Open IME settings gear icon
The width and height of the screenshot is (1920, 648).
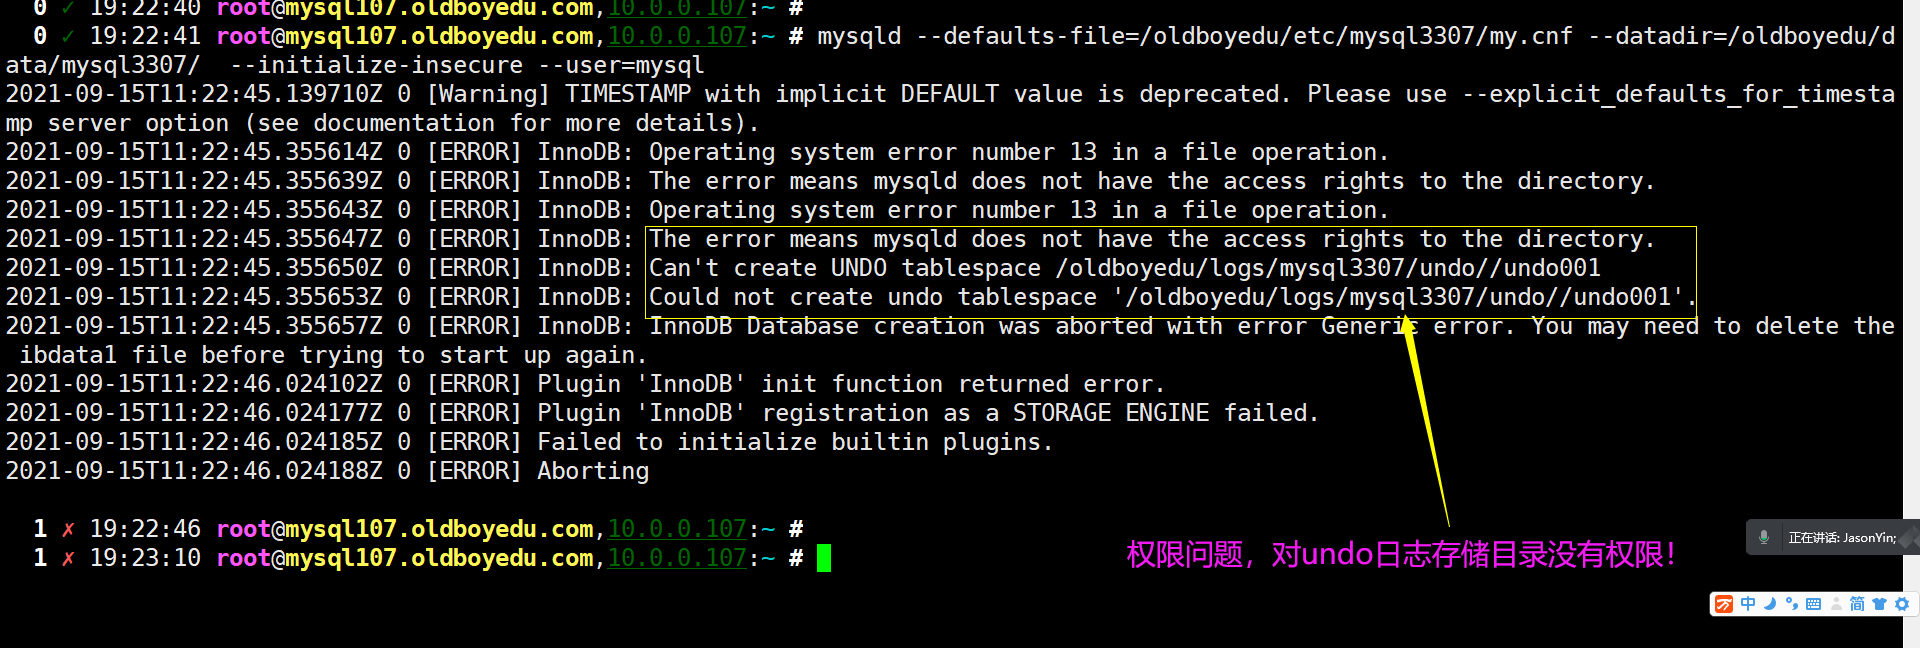click(1902, 604)
